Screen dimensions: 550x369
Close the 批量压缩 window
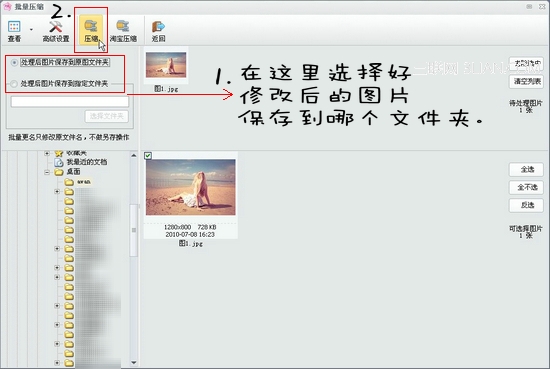pyautogui.click(x=542, y=6)
